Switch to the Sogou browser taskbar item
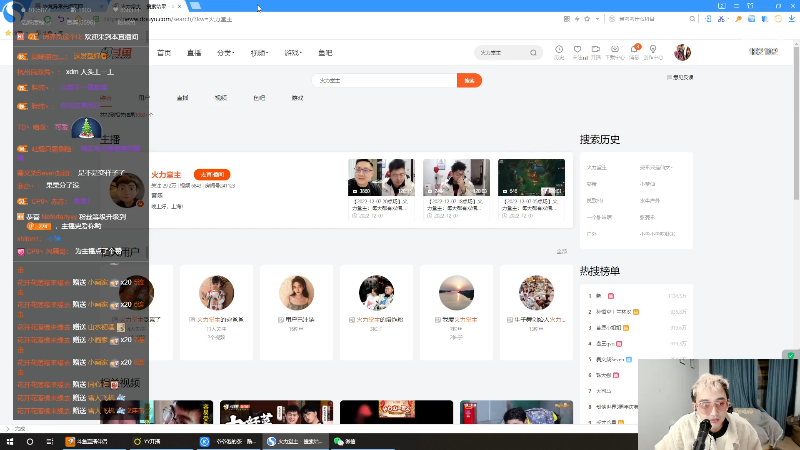Viewport: 800px width, 450px height. 295,441
